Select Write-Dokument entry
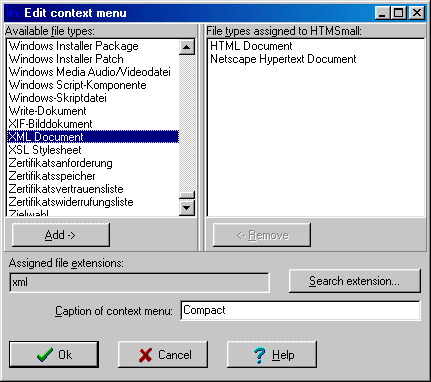The height and width of the screenshot is (382, 431). click(93, 111)
